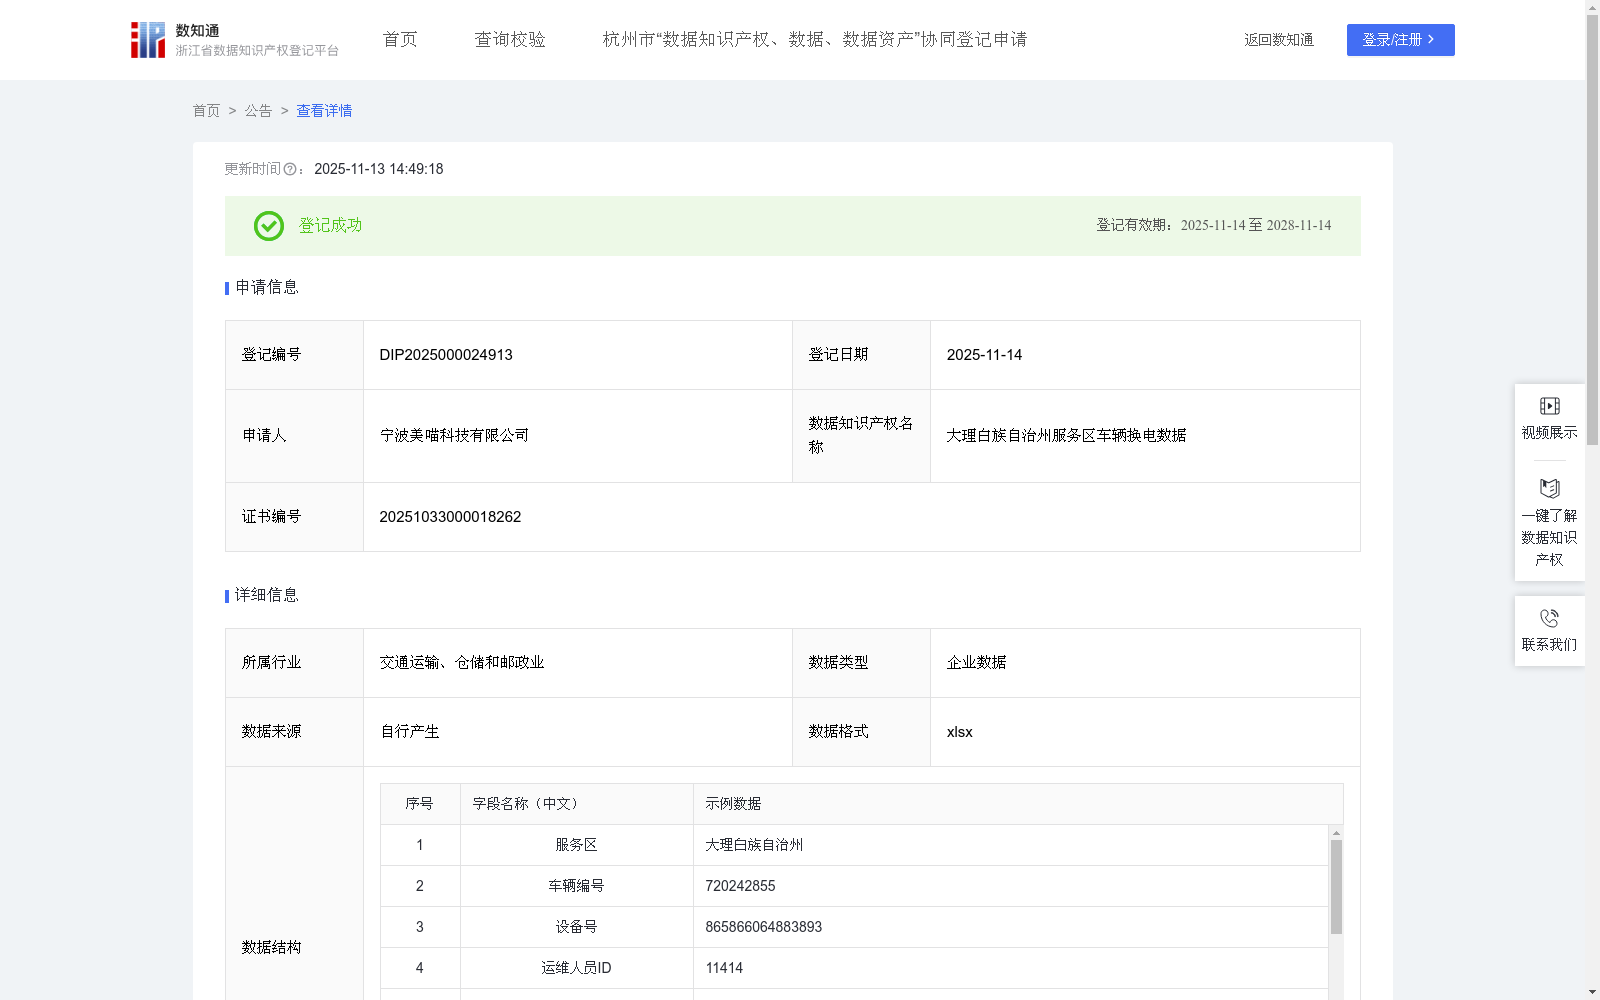Click the registration number DIP2025000024913
1600x1000 pixels.
445,354
